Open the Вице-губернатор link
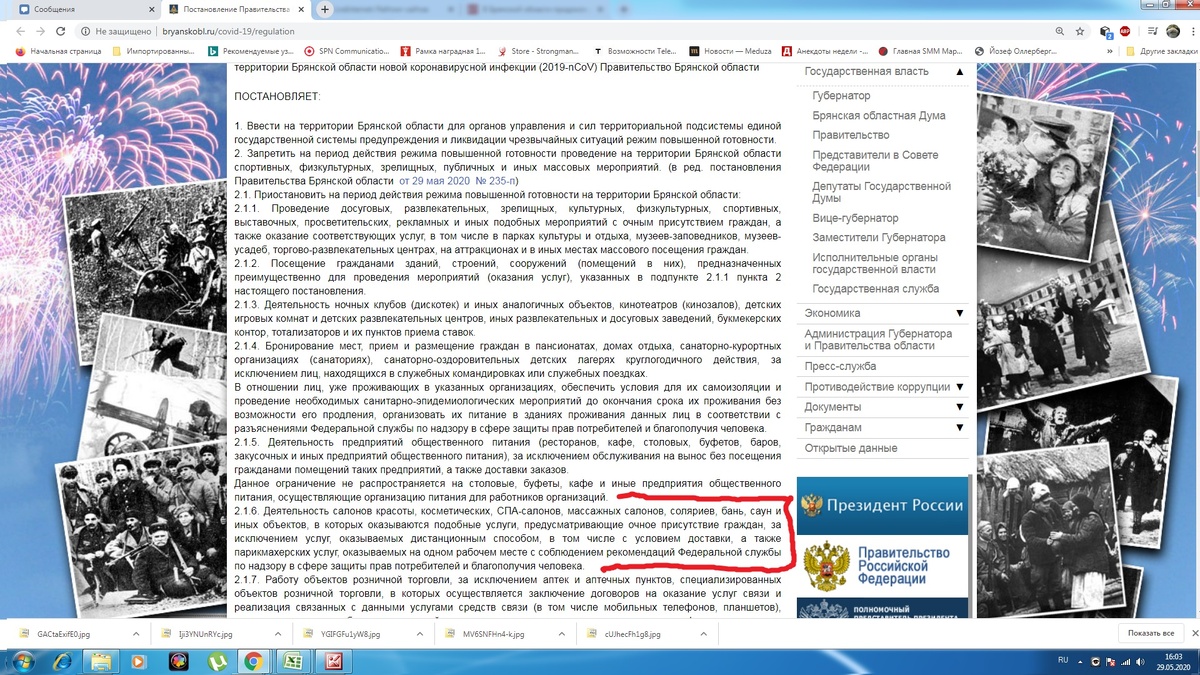The height and width of the screenshot is (675, 1200). coord(855,218)
